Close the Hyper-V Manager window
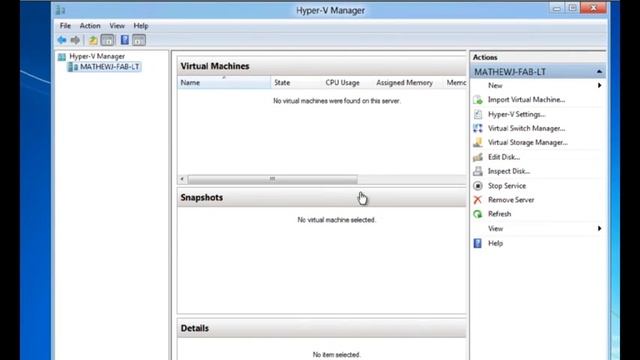 point(593,8)
